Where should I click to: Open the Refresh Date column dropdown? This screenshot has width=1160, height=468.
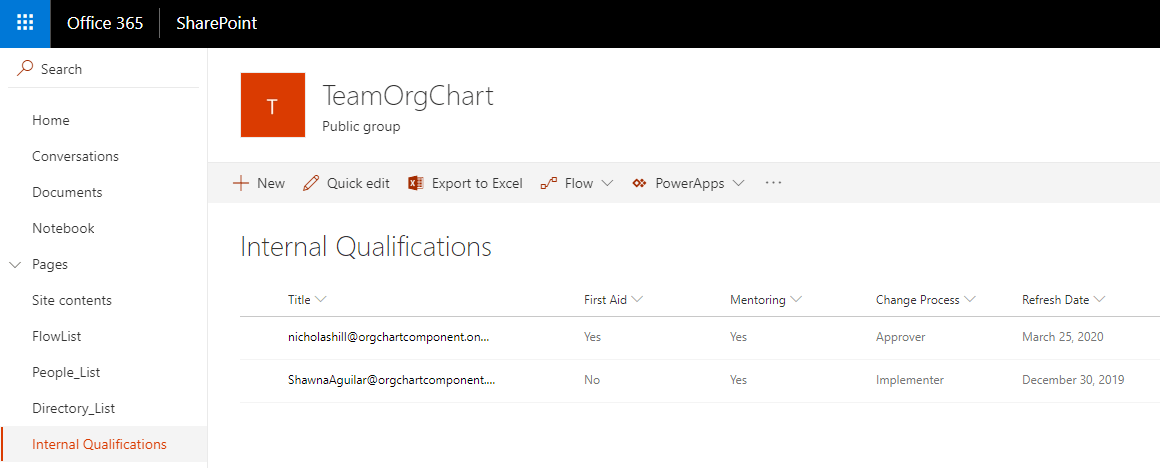[x=1100, y=300]
